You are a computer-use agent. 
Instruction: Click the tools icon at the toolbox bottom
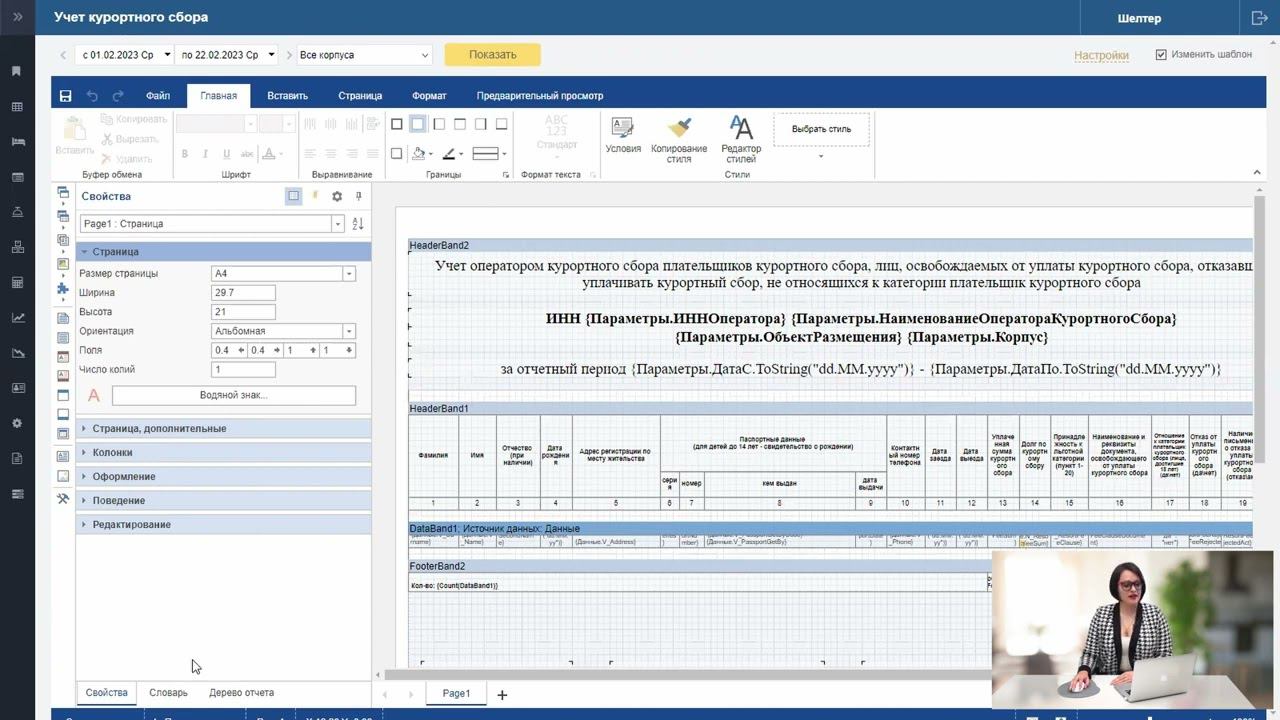click(x=63, y=498)
